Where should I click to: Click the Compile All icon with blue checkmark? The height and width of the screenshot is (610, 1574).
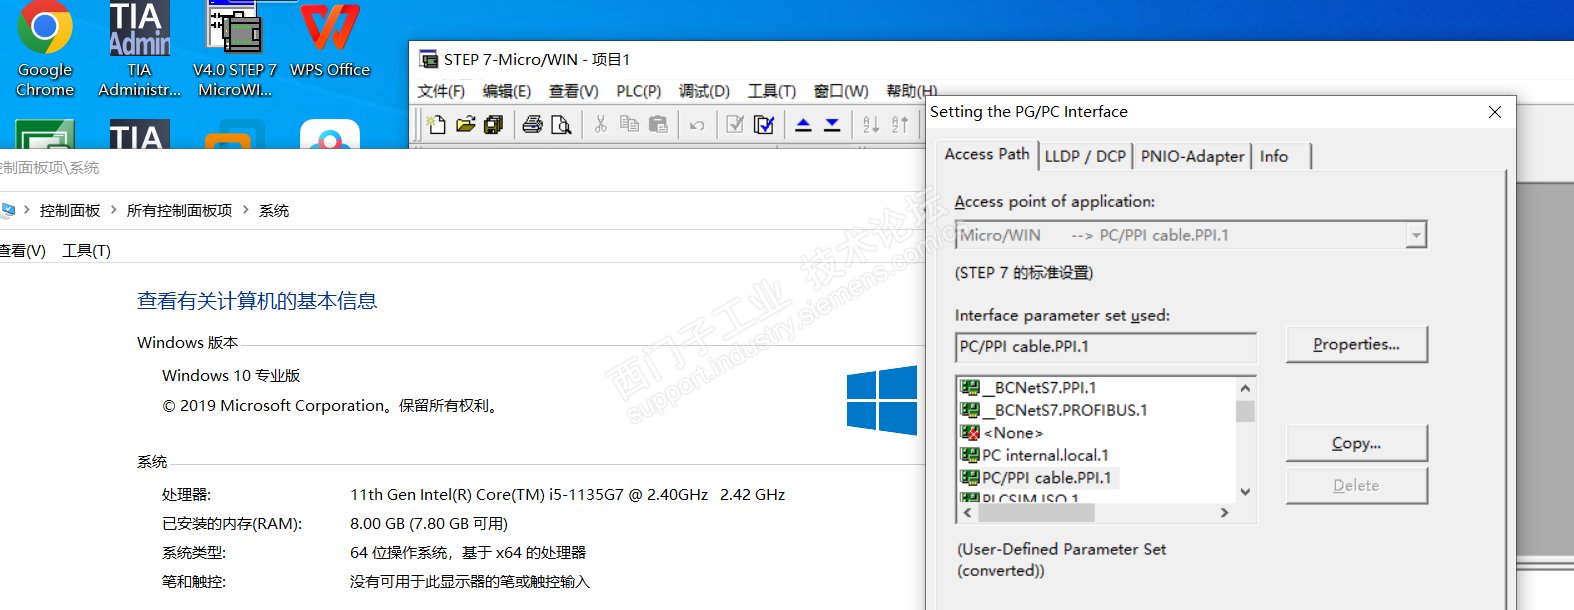coord(764,124)
